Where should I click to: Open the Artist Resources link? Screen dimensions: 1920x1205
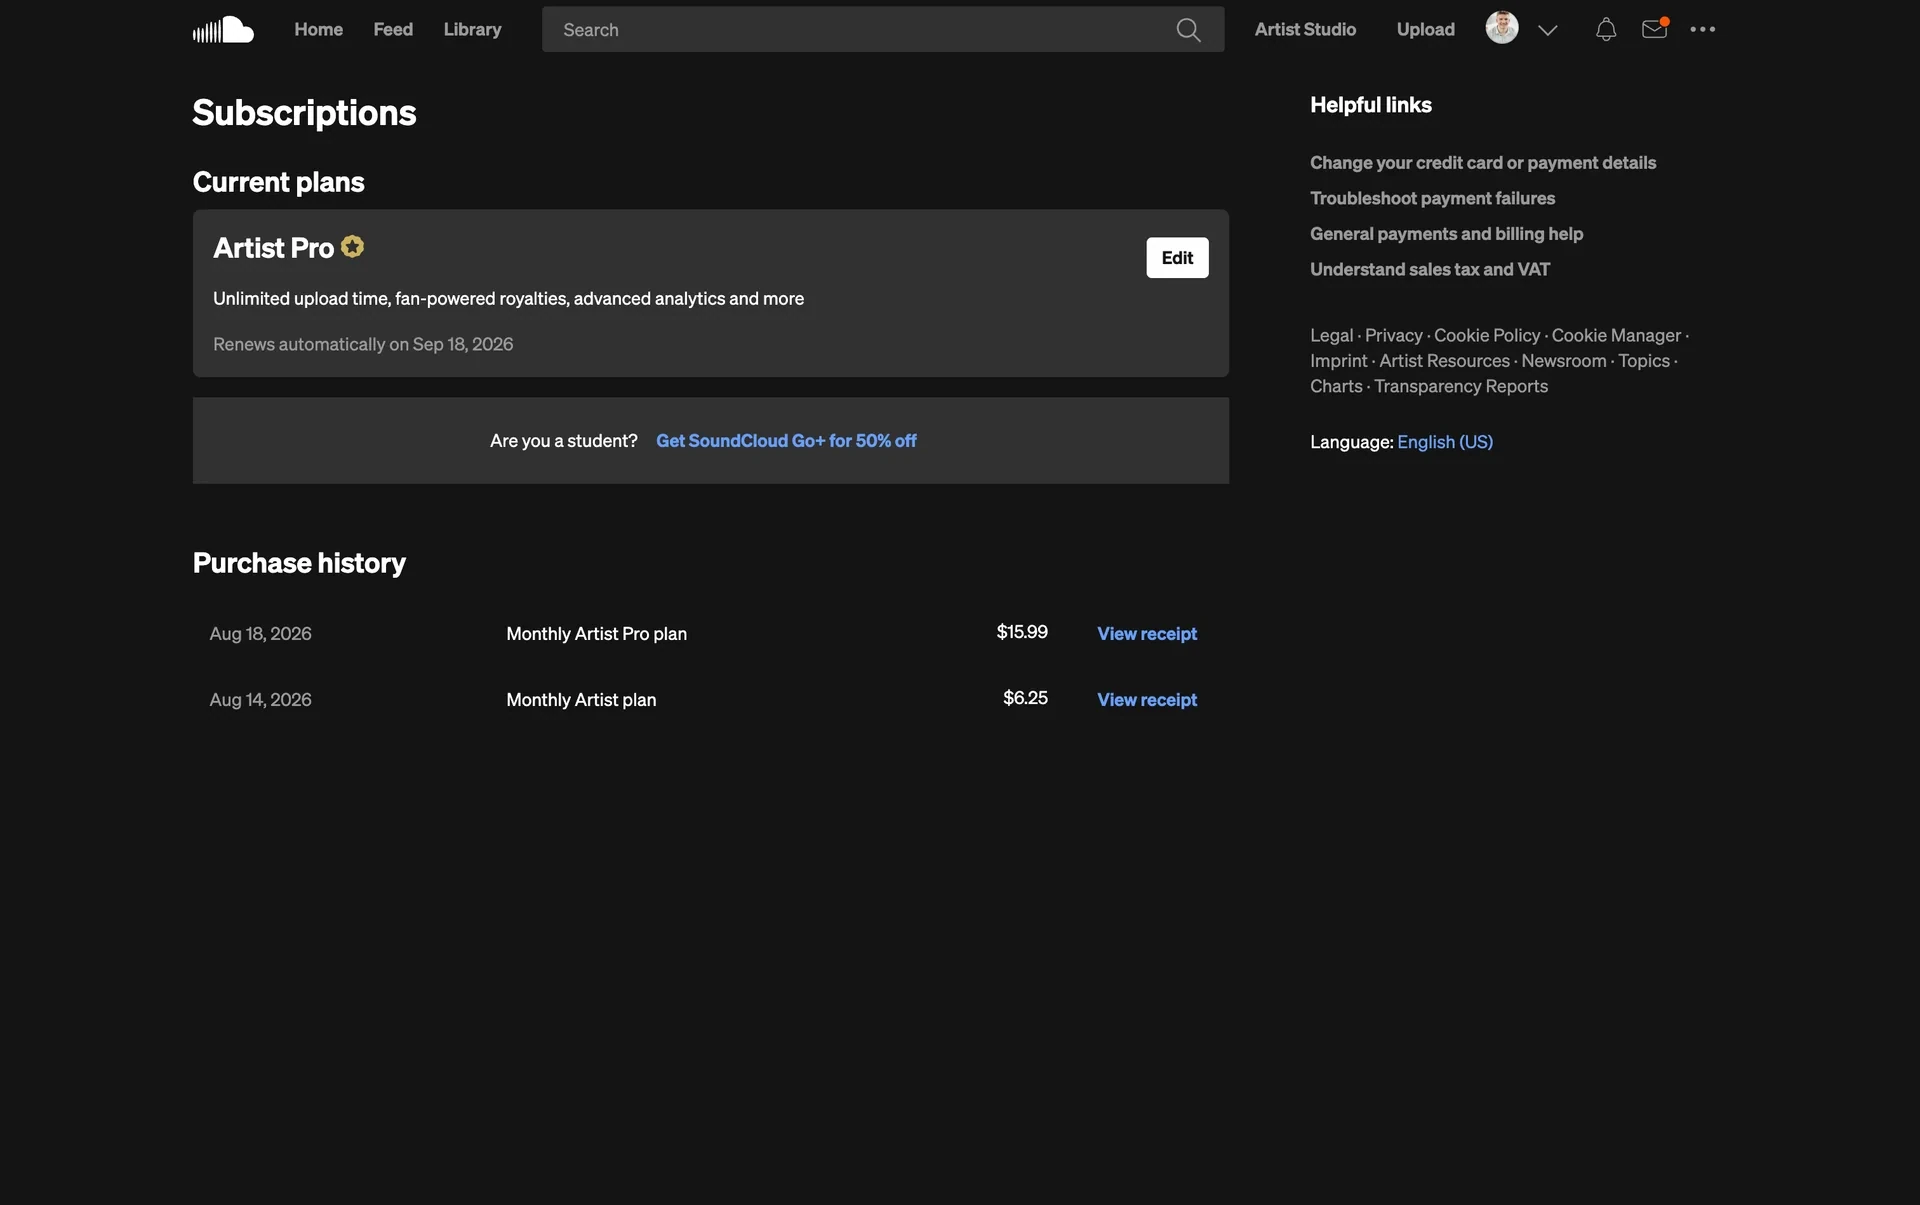tap(1444, 361)
